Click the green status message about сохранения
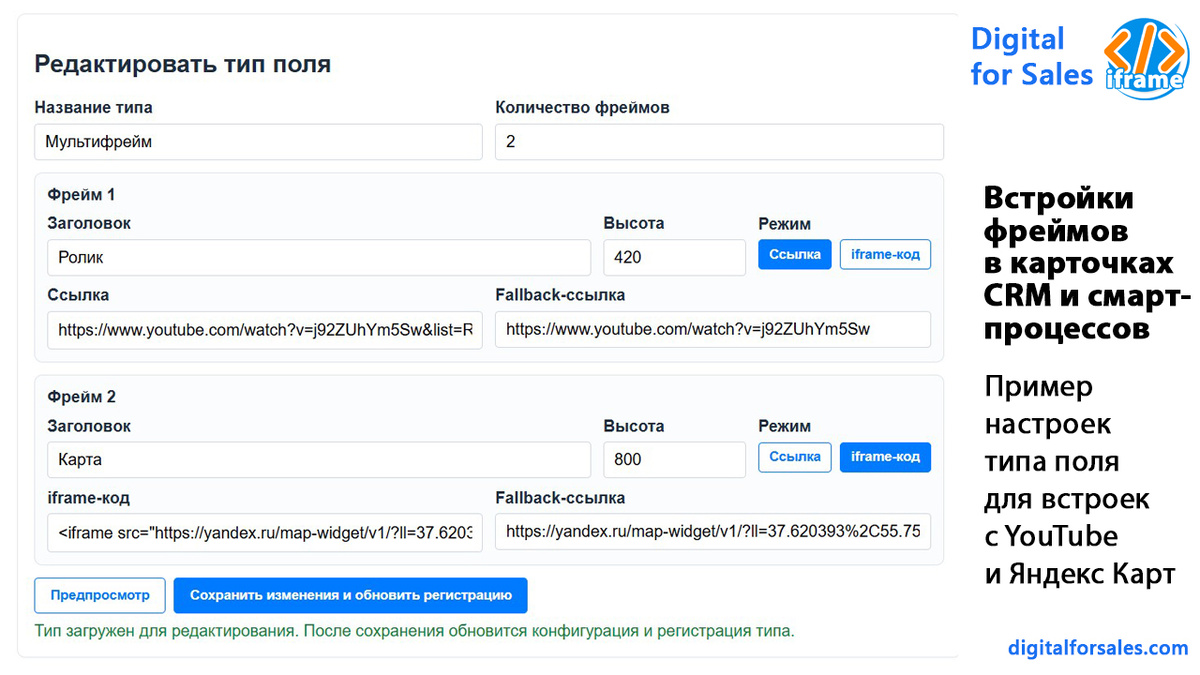 coord(414,631)
